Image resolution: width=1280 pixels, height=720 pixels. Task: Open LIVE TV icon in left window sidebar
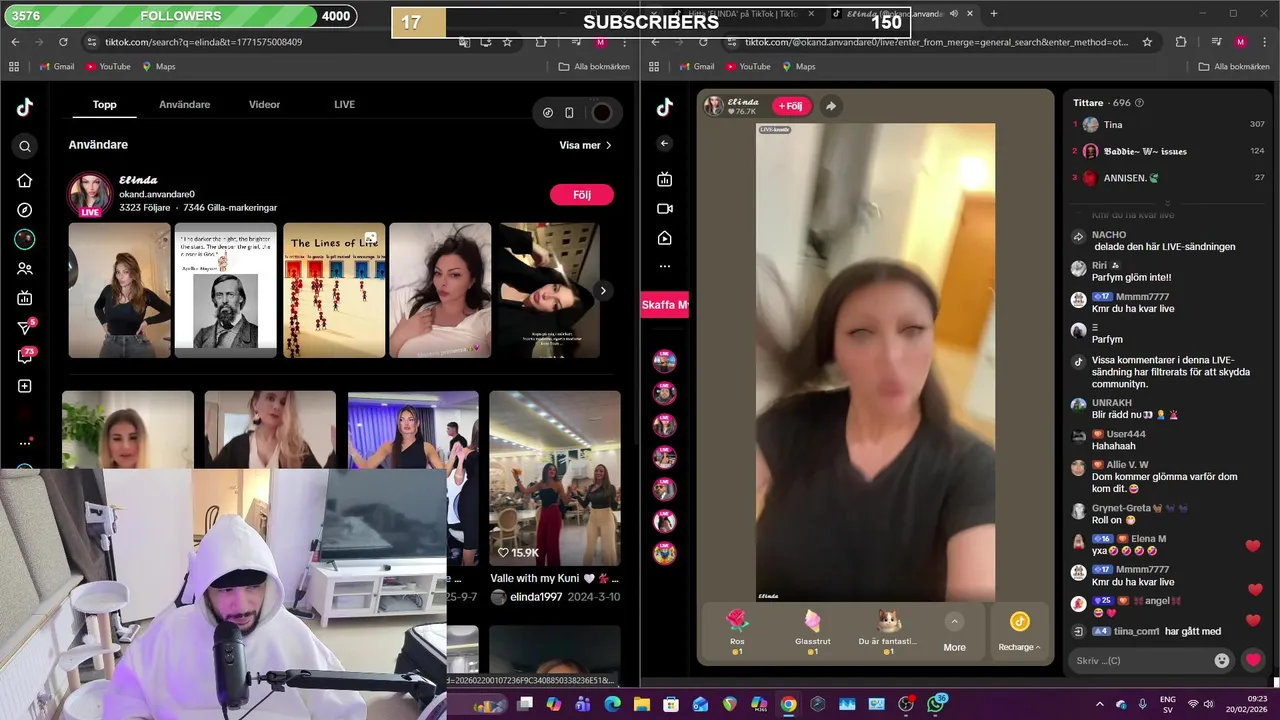click(x=25, y=298)
